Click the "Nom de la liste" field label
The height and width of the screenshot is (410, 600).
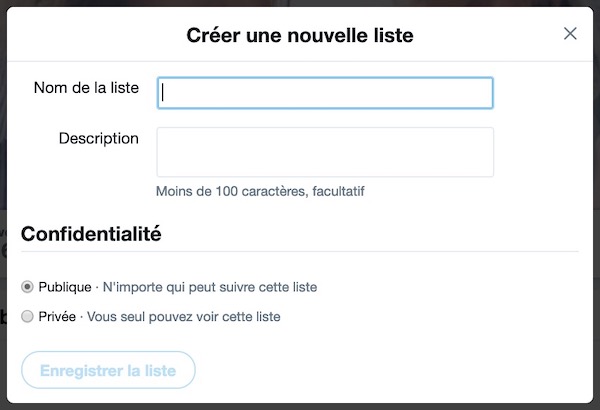[86, 88]
